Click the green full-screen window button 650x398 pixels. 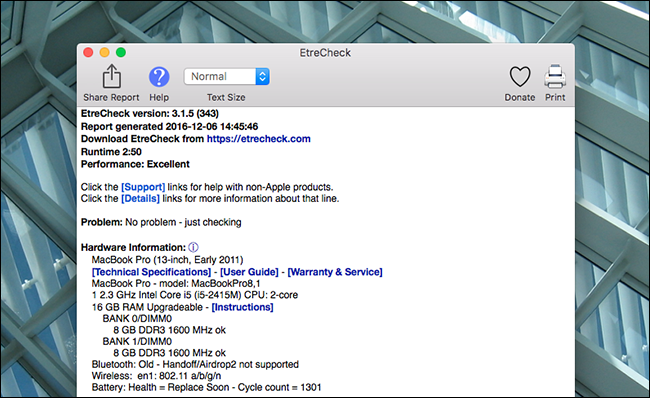121,52
